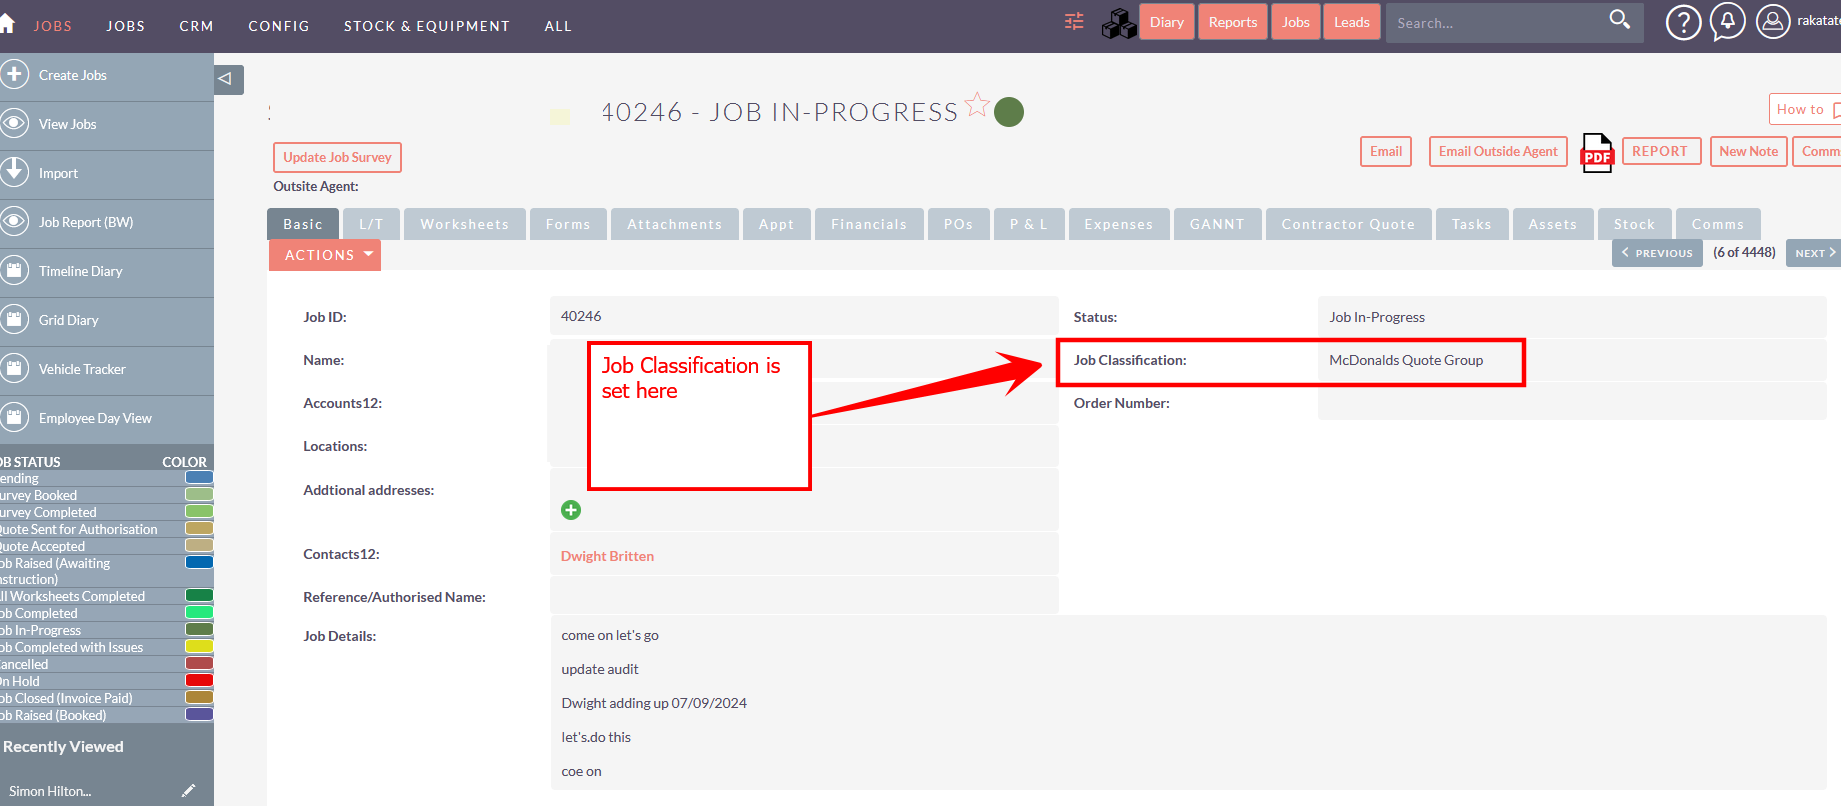Image resolution: width=1841 pixels, height=806 pixels.
Task: Switch to the Comms tab
Action: 1718,224
